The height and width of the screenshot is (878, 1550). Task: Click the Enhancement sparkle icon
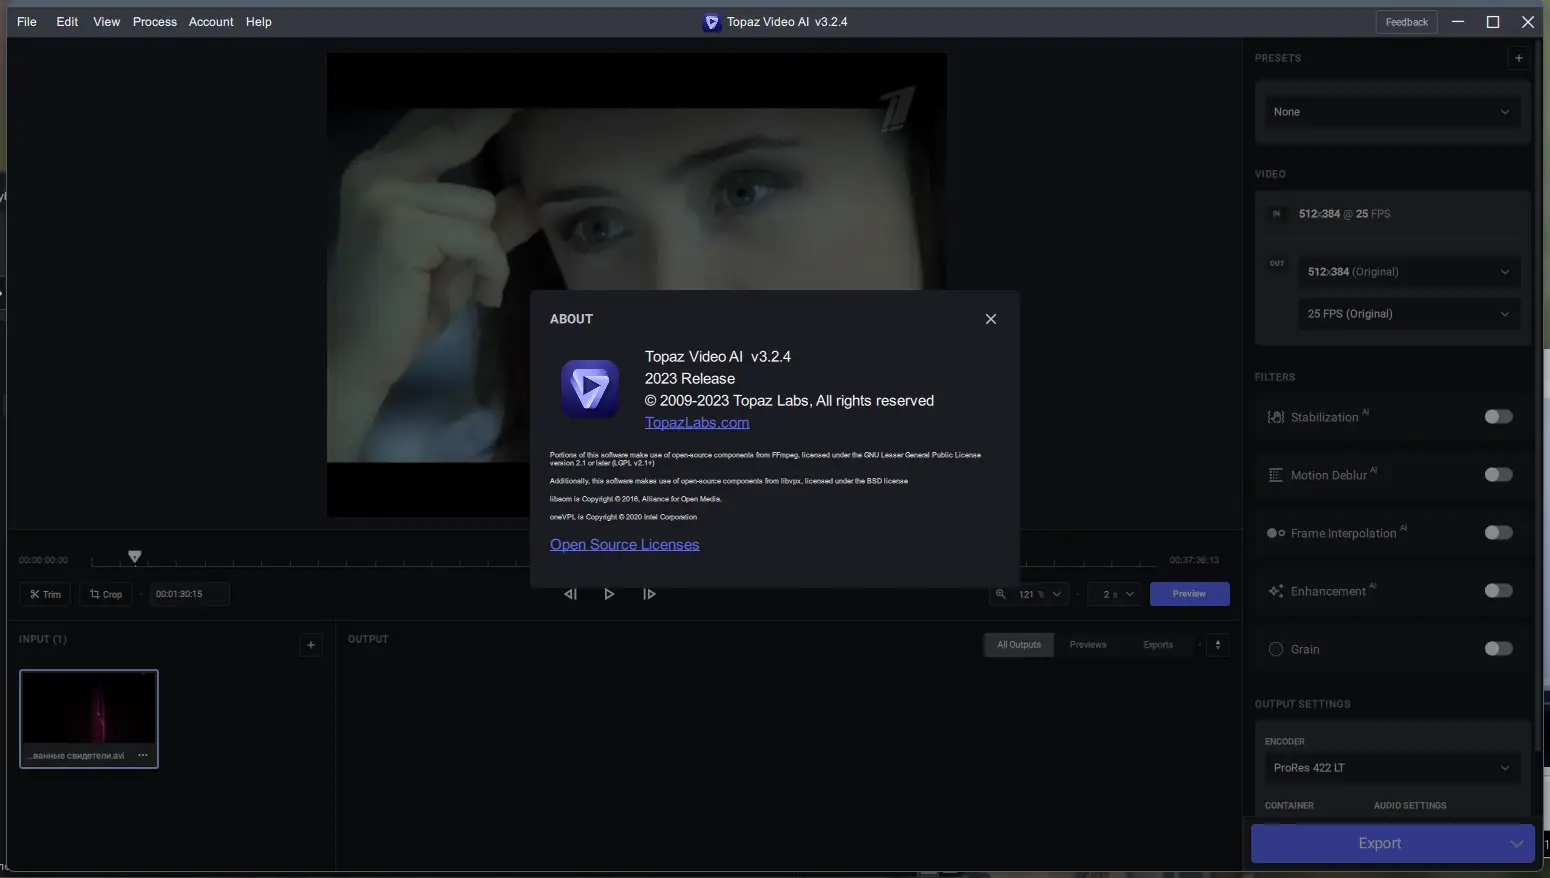(x=1276, y=591)
